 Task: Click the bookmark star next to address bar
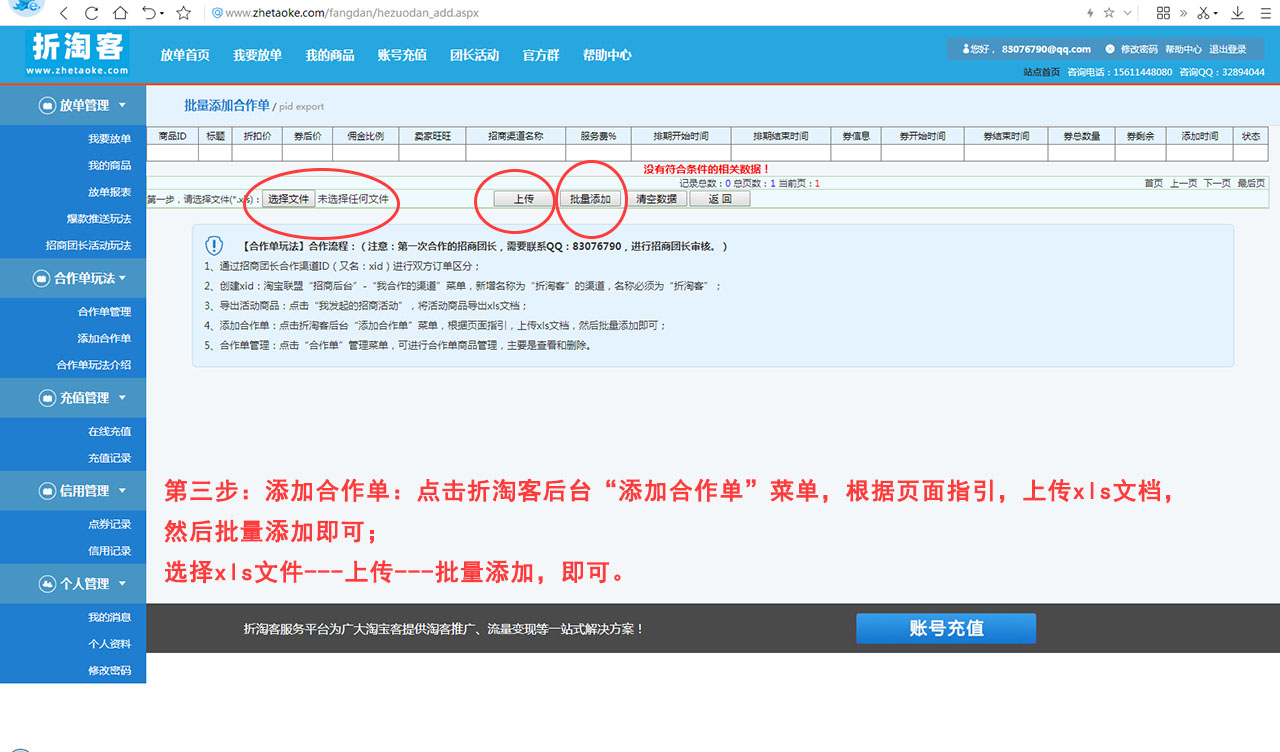(183, 13)
